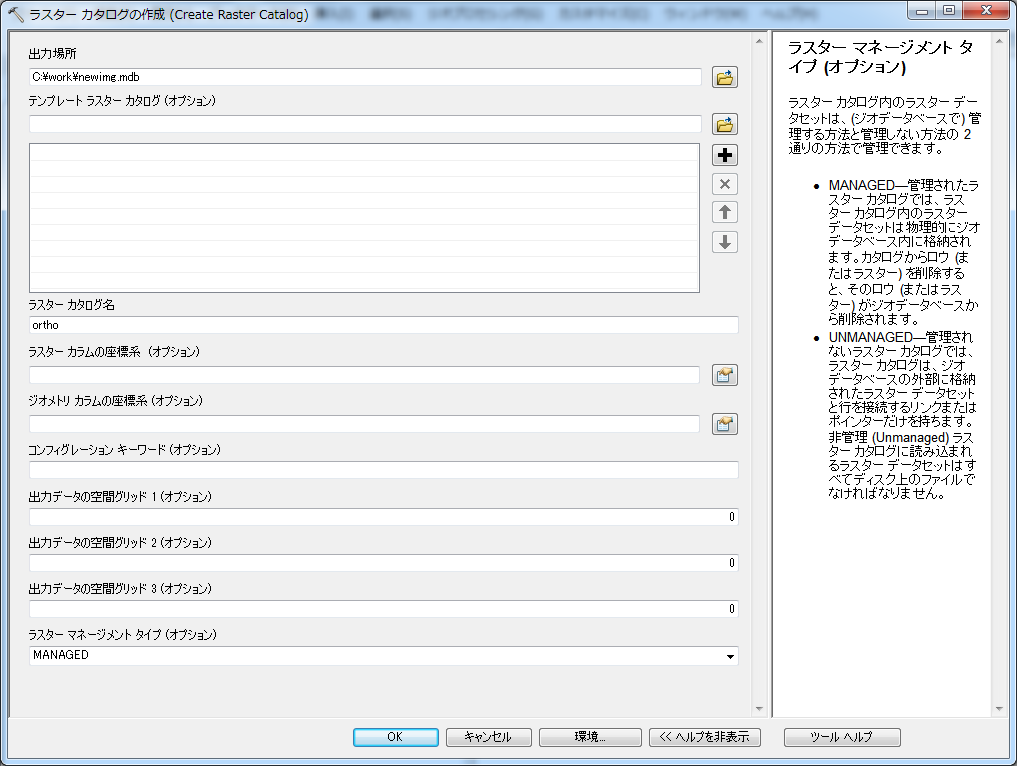Hide help with ヘルプを非表示 button

coord(705,737)
